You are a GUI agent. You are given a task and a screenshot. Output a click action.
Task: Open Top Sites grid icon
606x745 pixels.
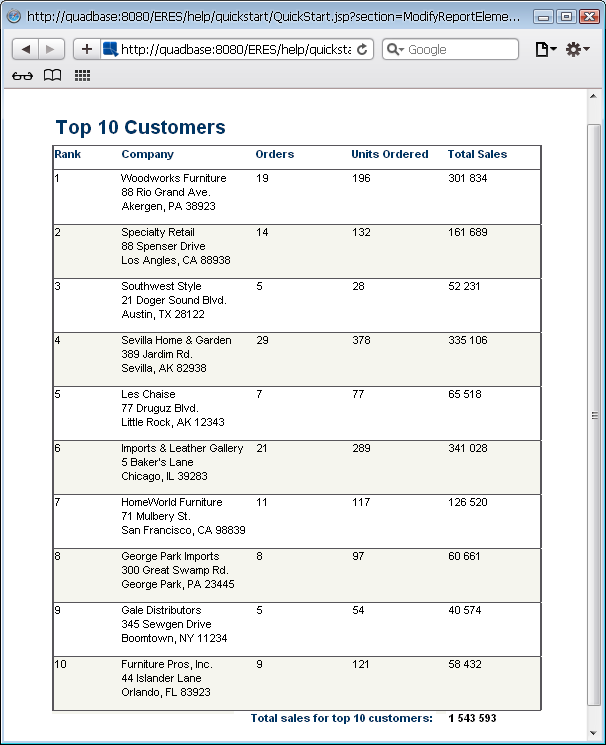82,75
